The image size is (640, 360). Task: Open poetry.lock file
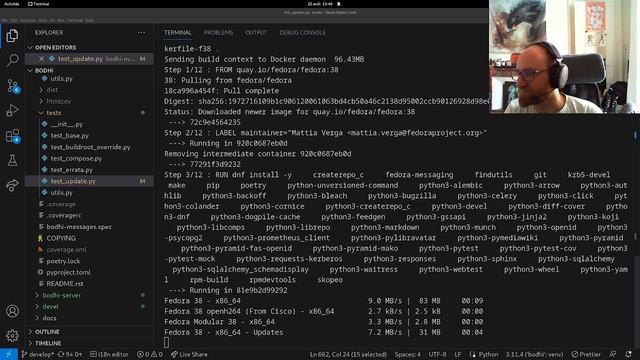pyautogui.click(x=63, y=261)
